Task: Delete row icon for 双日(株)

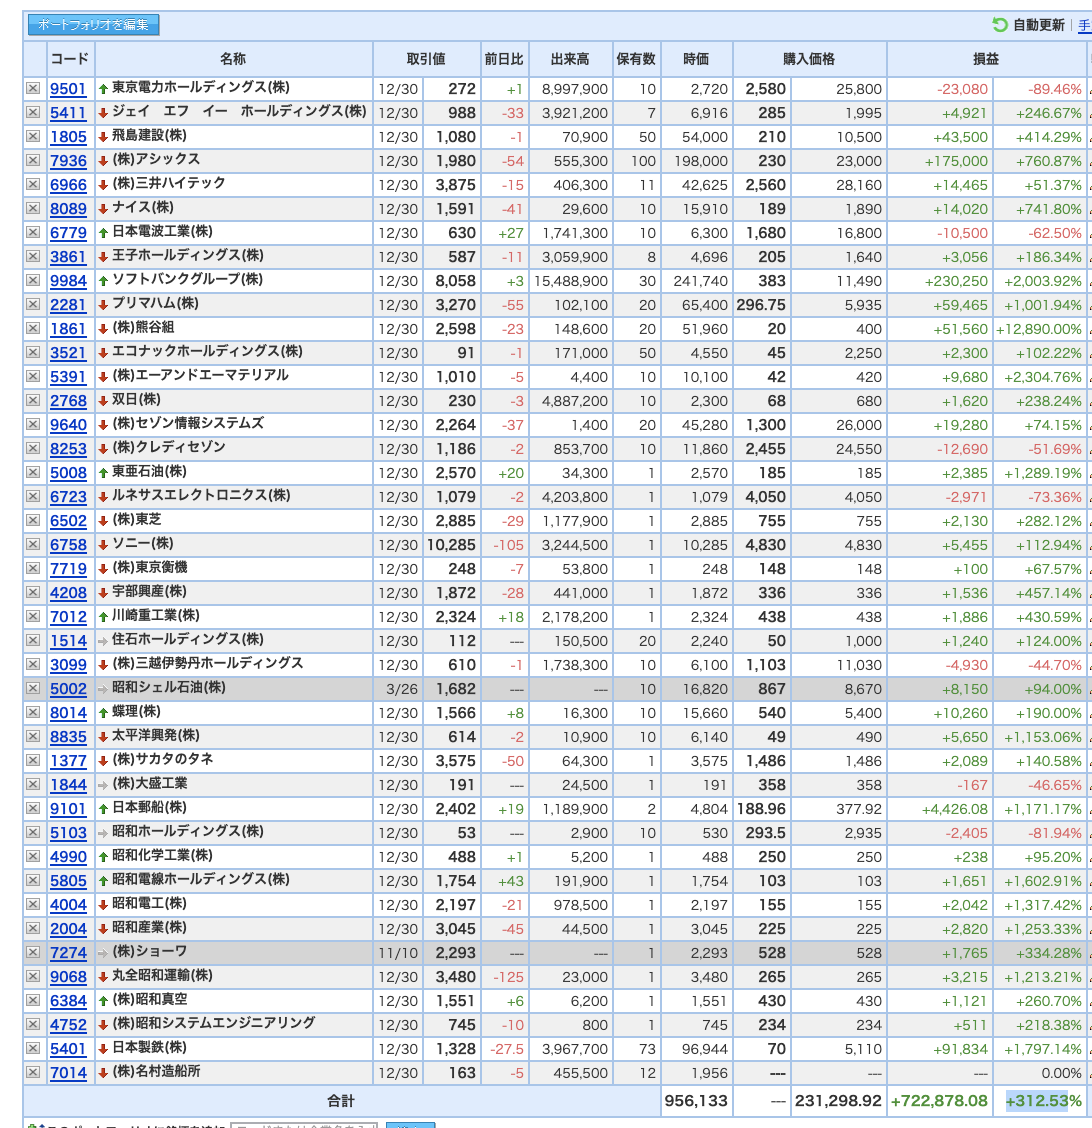Action: point(33,400)
